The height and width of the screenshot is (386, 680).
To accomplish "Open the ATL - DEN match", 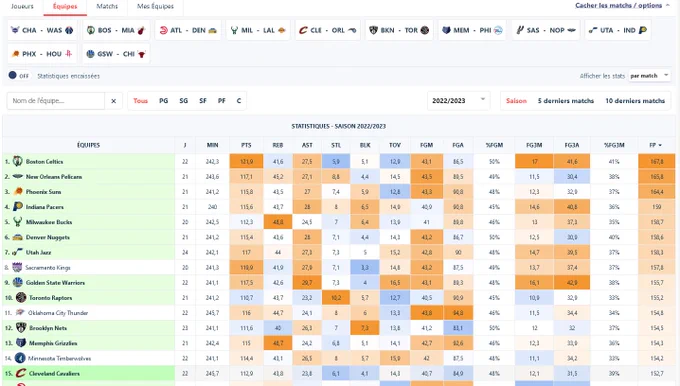I will click(x=188, y=30).
